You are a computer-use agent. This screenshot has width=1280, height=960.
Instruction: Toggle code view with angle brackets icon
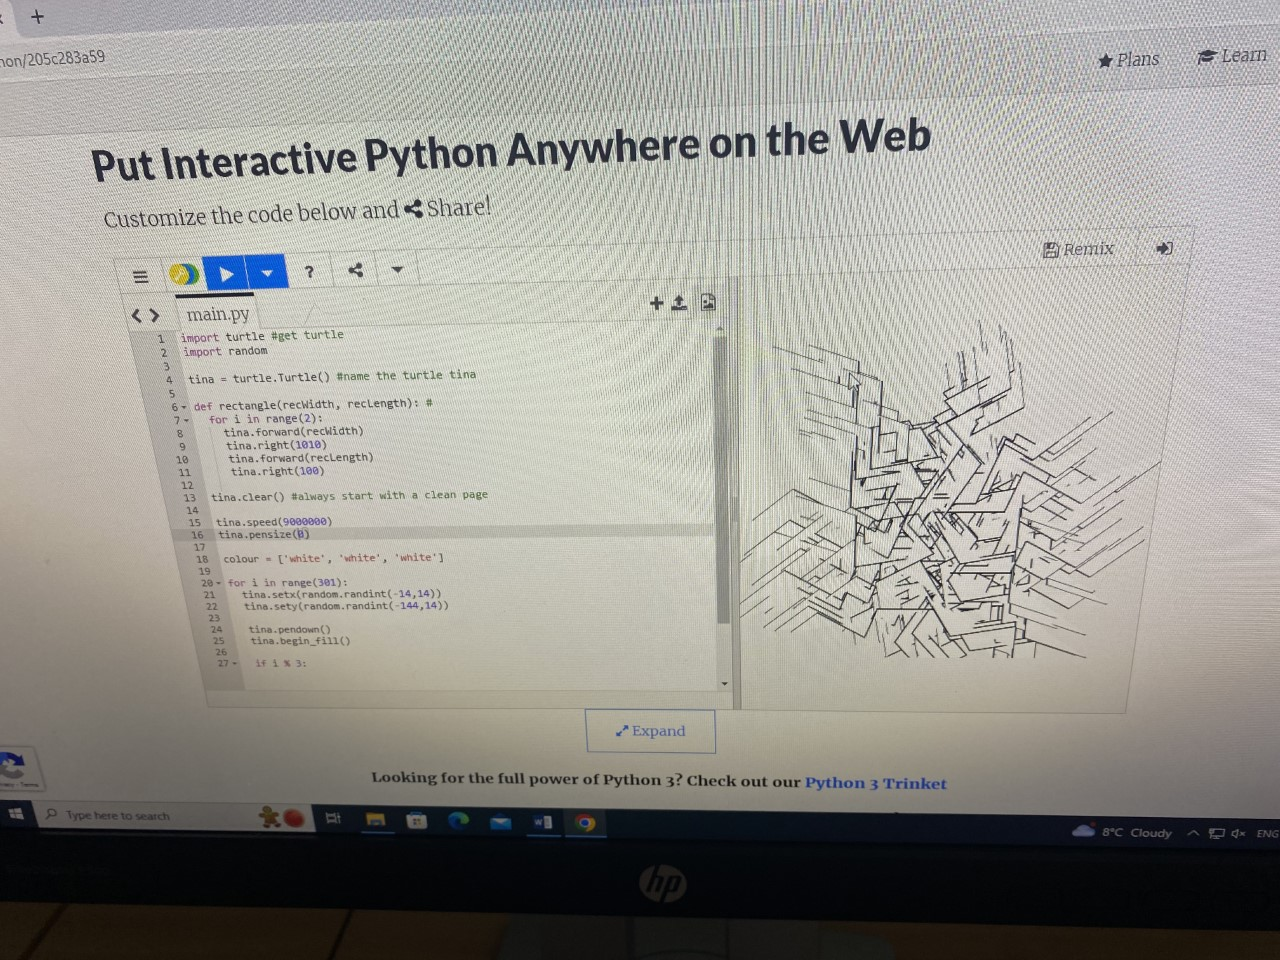pyautogui.click(x=145, y=316)
